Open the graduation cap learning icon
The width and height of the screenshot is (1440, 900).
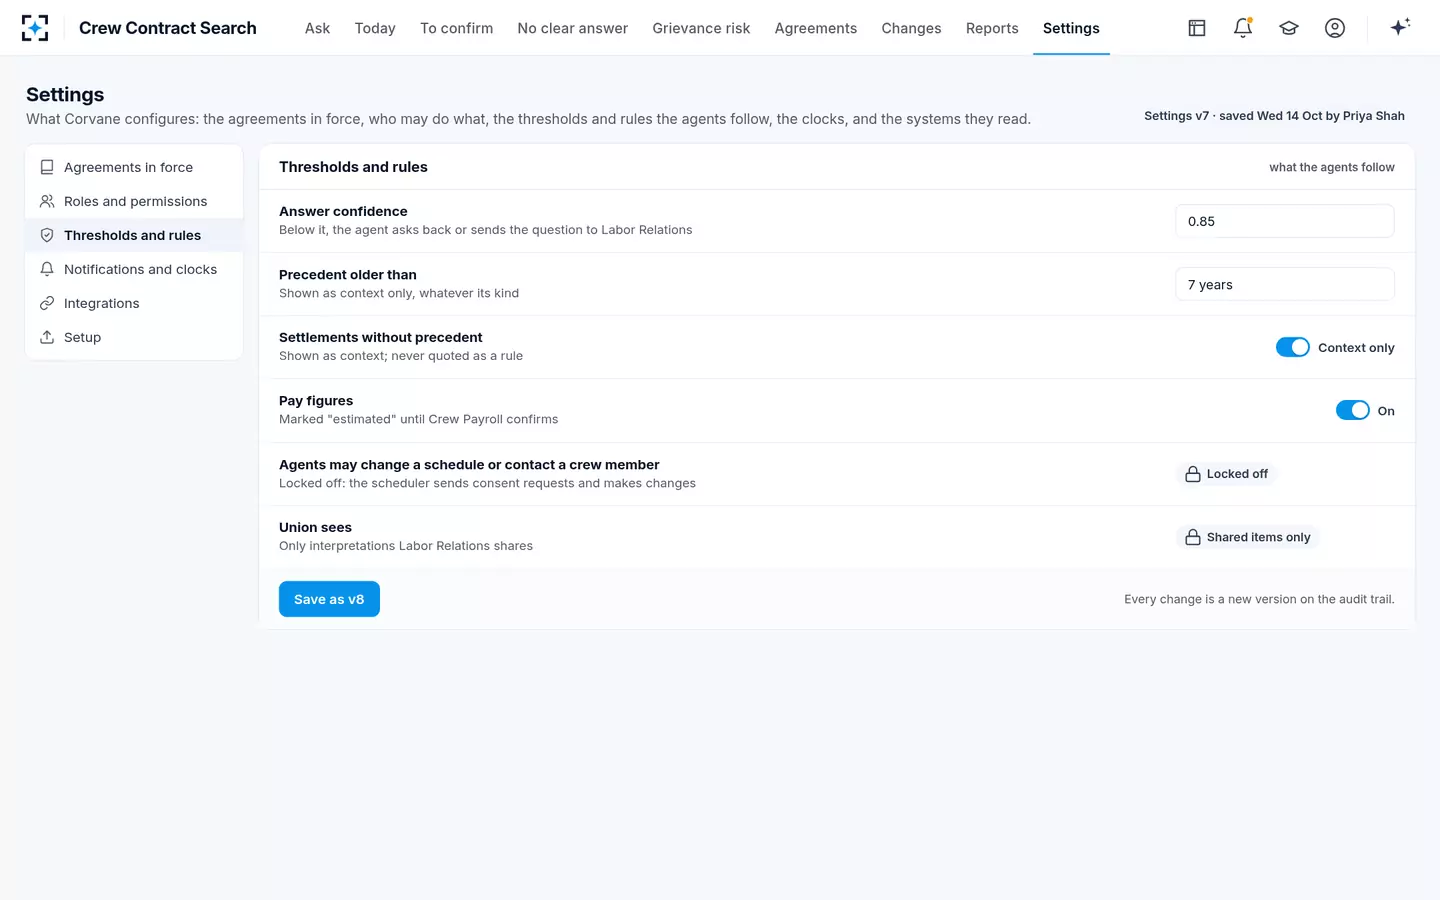coord(1289,28)
